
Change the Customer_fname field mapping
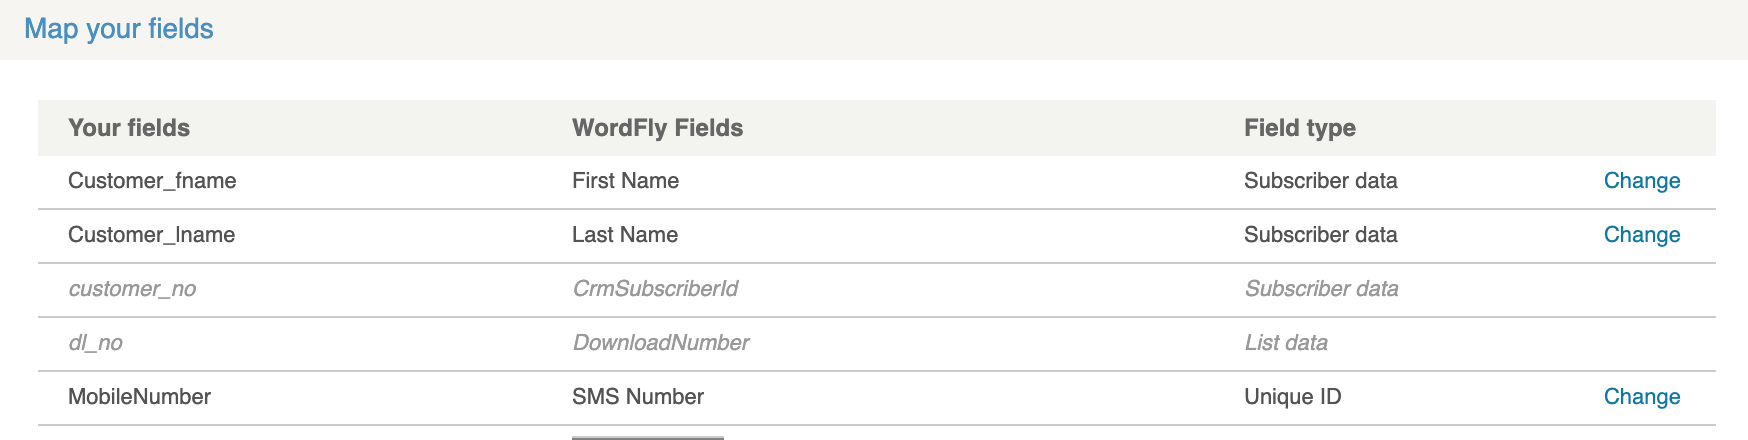(x=1642, y=181)
